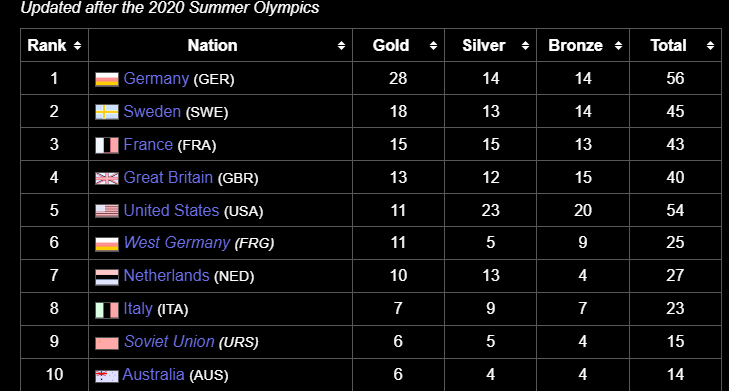Screen dimensions: 729x391
Task: Click the Sweden flag icon
Action: tap(107, 113)
